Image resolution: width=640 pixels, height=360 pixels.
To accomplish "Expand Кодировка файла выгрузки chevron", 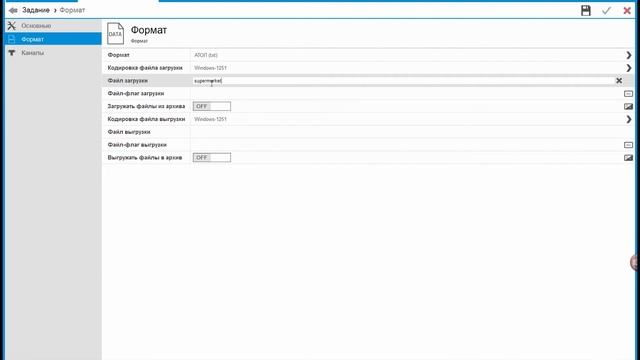I will pyautogui.click(x=629, y=119).
